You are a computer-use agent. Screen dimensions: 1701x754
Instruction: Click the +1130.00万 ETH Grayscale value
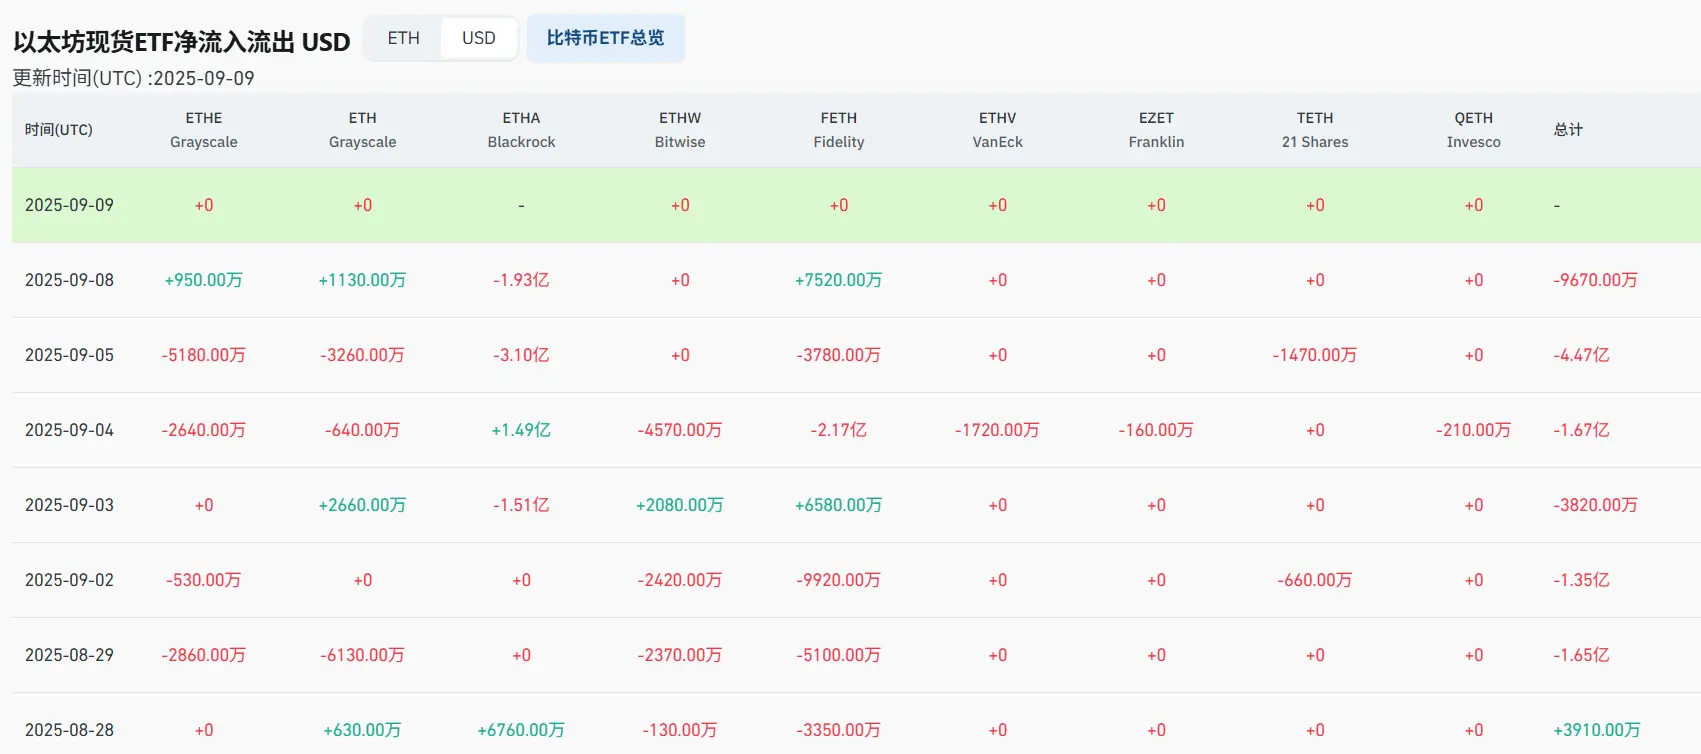(363, 280)
